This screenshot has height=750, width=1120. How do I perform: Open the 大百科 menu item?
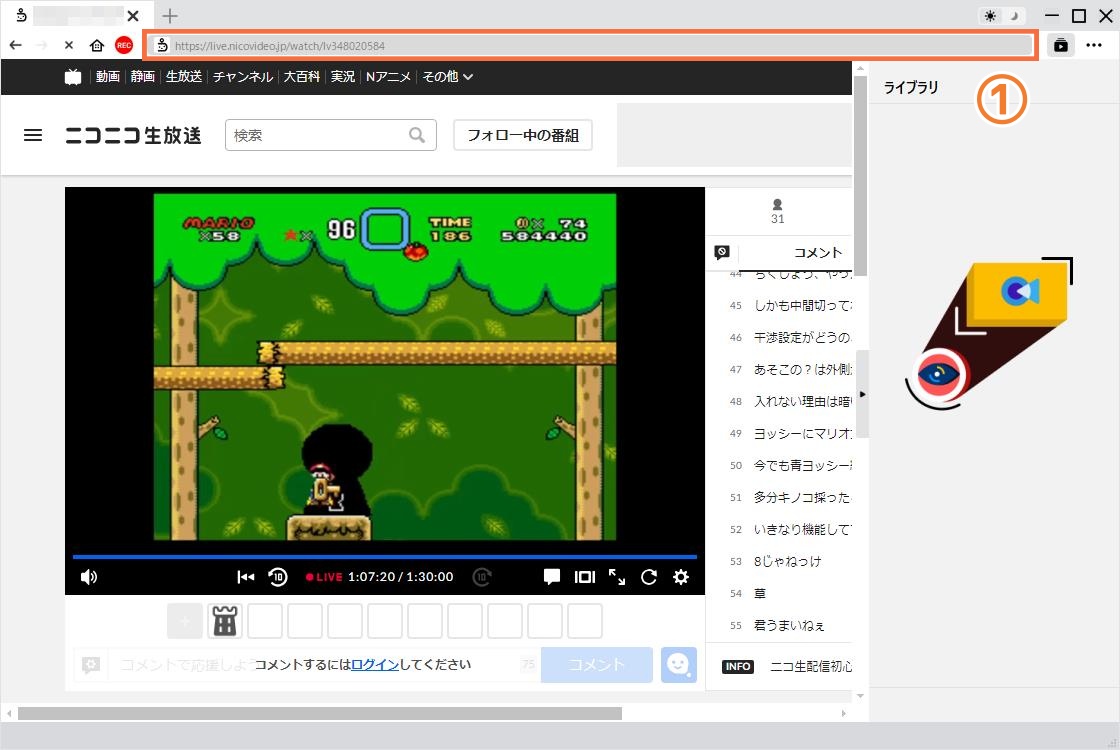[301, 76]
